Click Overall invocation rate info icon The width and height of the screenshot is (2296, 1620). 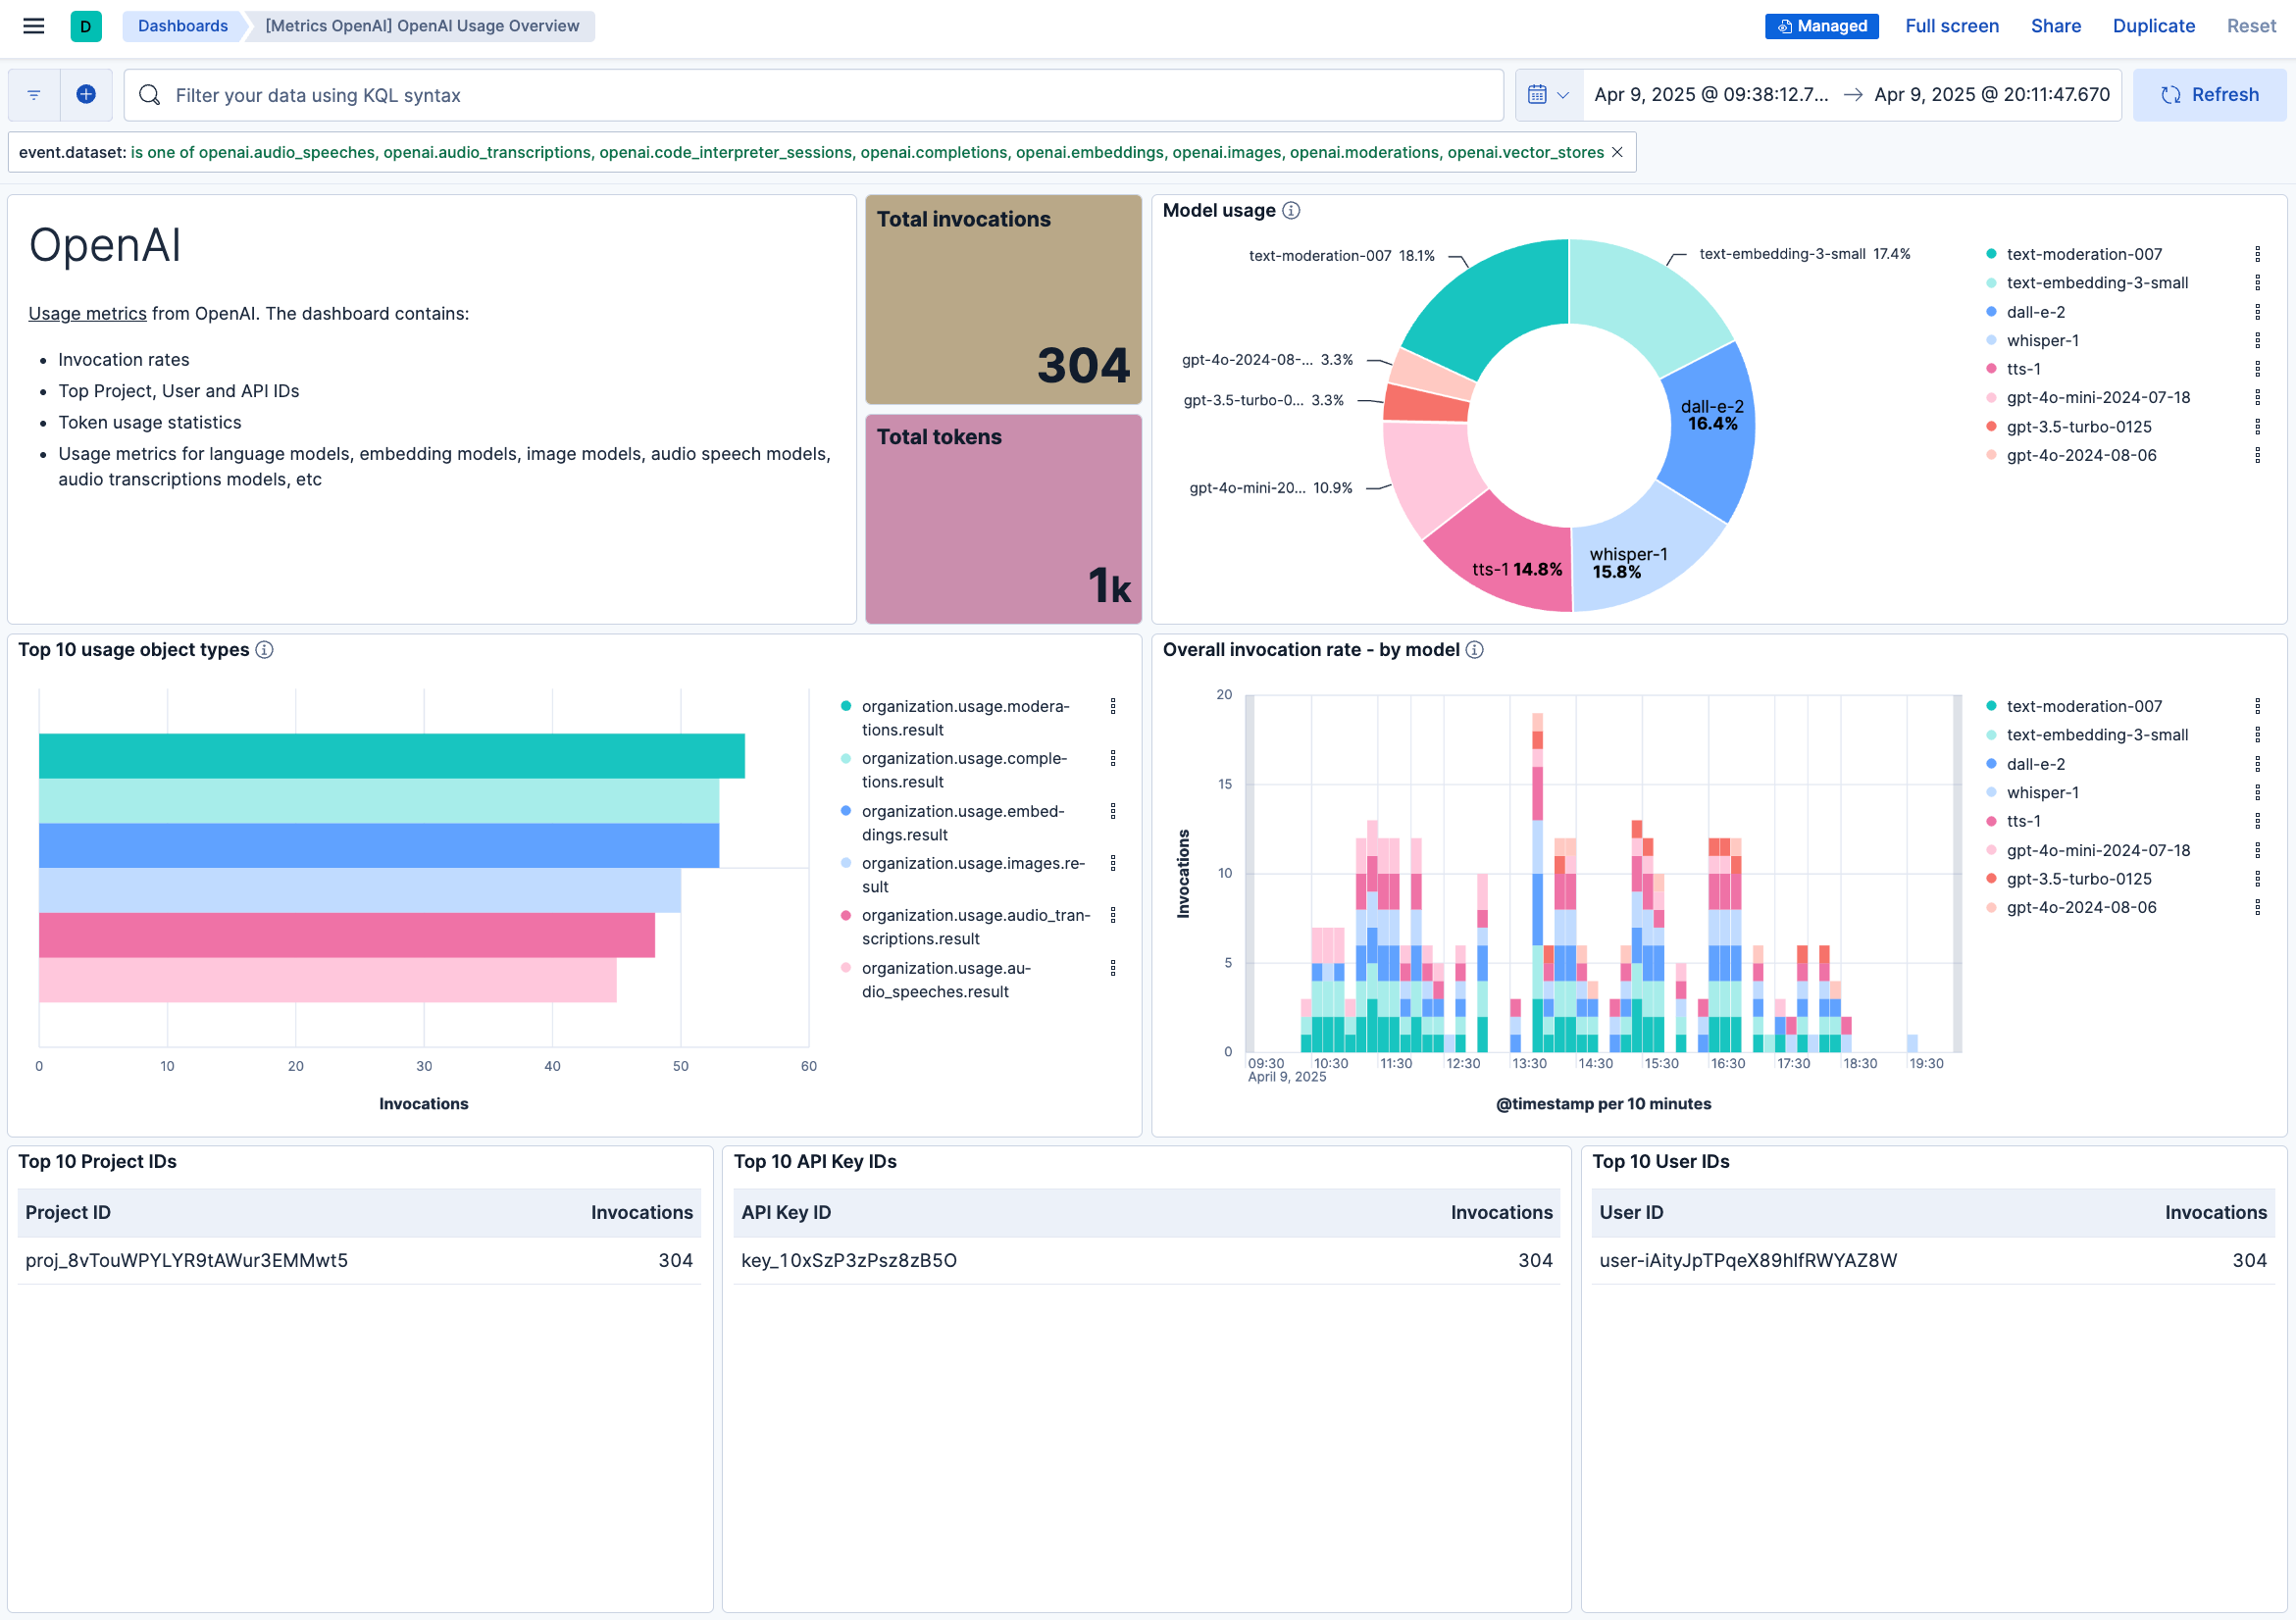[1474, 650]
